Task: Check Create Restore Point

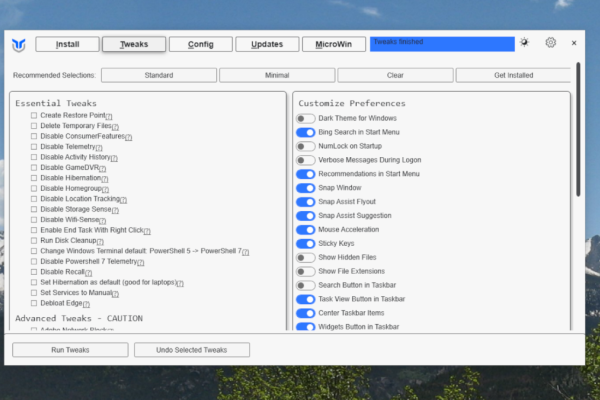Action: click(34, 115)
